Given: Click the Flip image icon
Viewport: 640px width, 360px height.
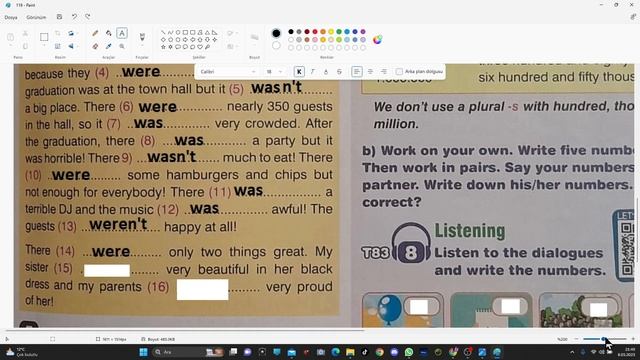Looking at the screenshot, I should (x=71, y=47).
